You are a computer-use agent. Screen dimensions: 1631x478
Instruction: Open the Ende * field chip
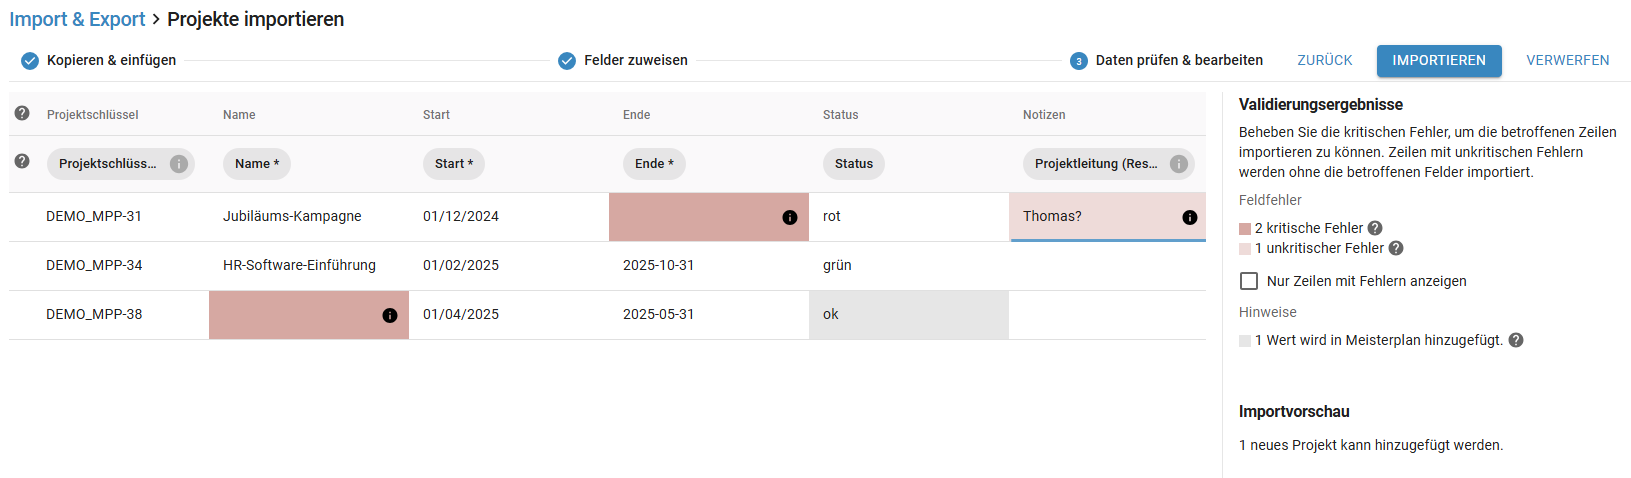pos(654,164)
